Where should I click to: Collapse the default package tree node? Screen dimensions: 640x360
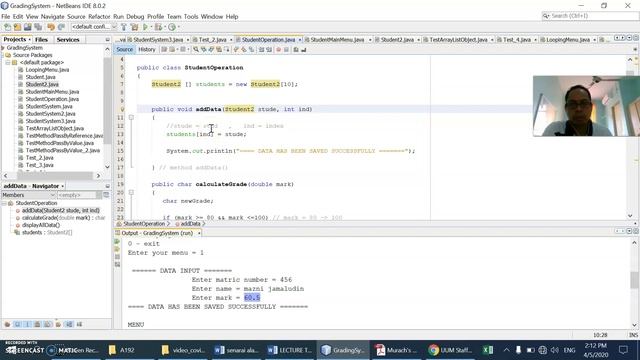click(x=8, y=62)
